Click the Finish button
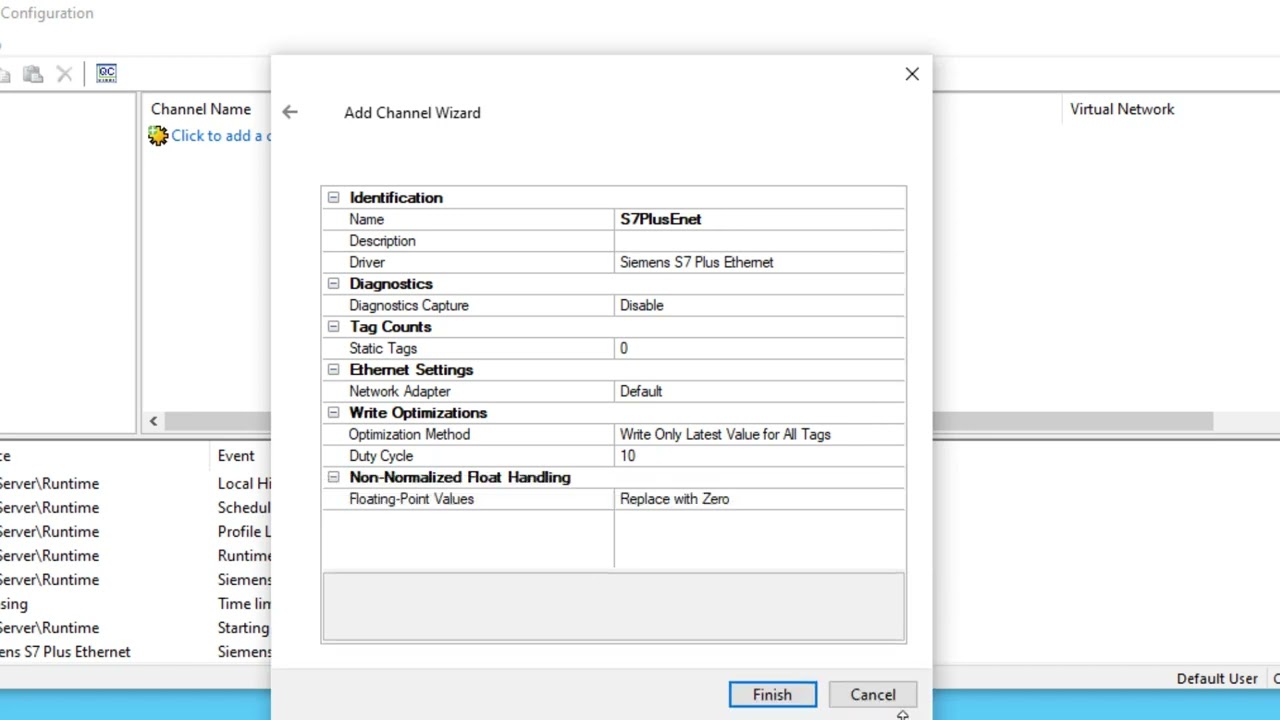Image resolution: width=1280 pixels, height=720 pixels. point(772,695)
